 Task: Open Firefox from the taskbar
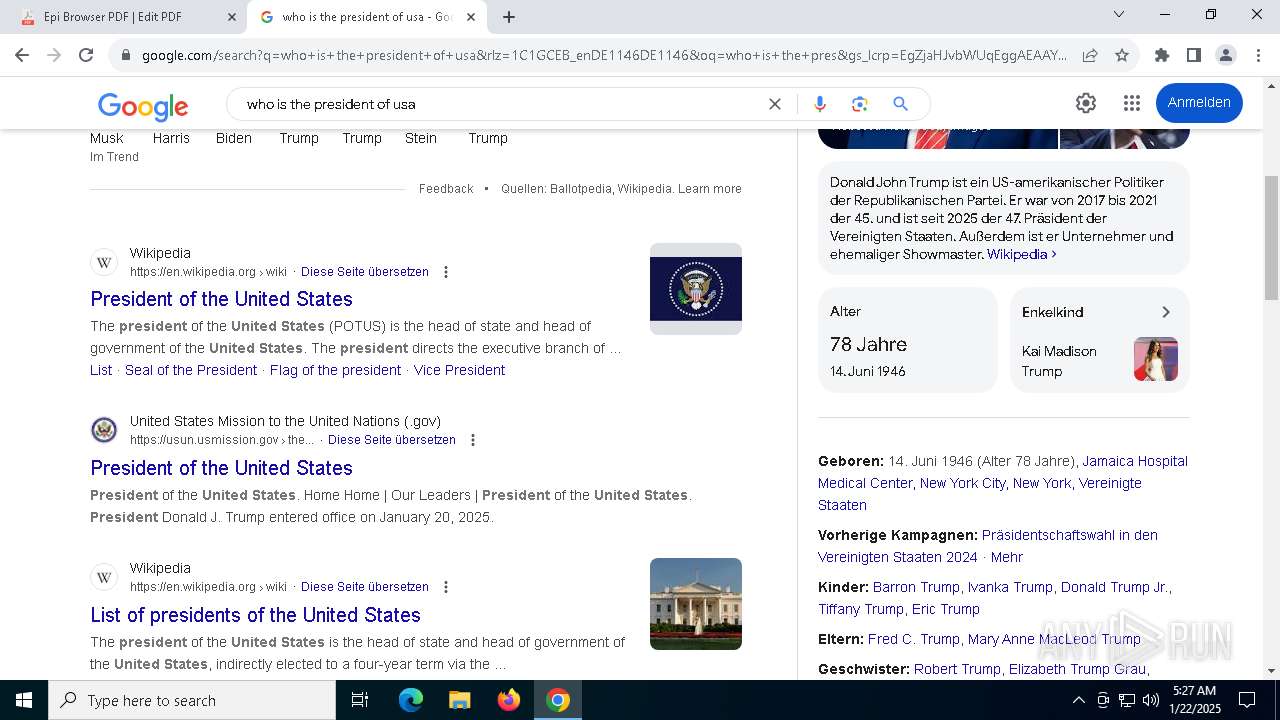pos(509,700)
